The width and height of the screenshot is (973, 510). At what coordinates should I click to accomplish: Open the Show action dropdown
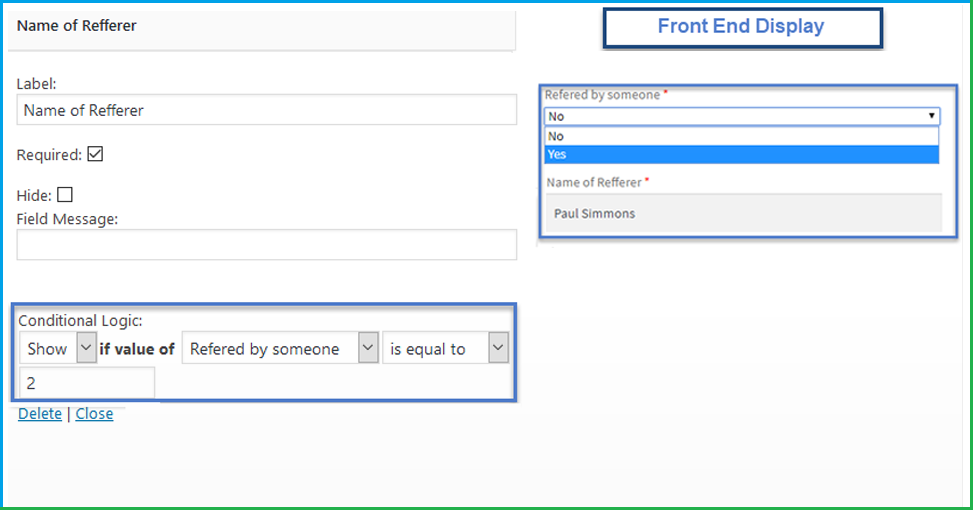click(x=57, y=349)
